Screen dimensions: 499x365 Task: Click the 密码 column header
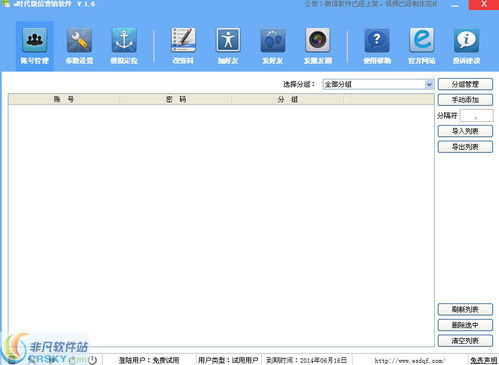pyautogui.click(x=176, y=99)
